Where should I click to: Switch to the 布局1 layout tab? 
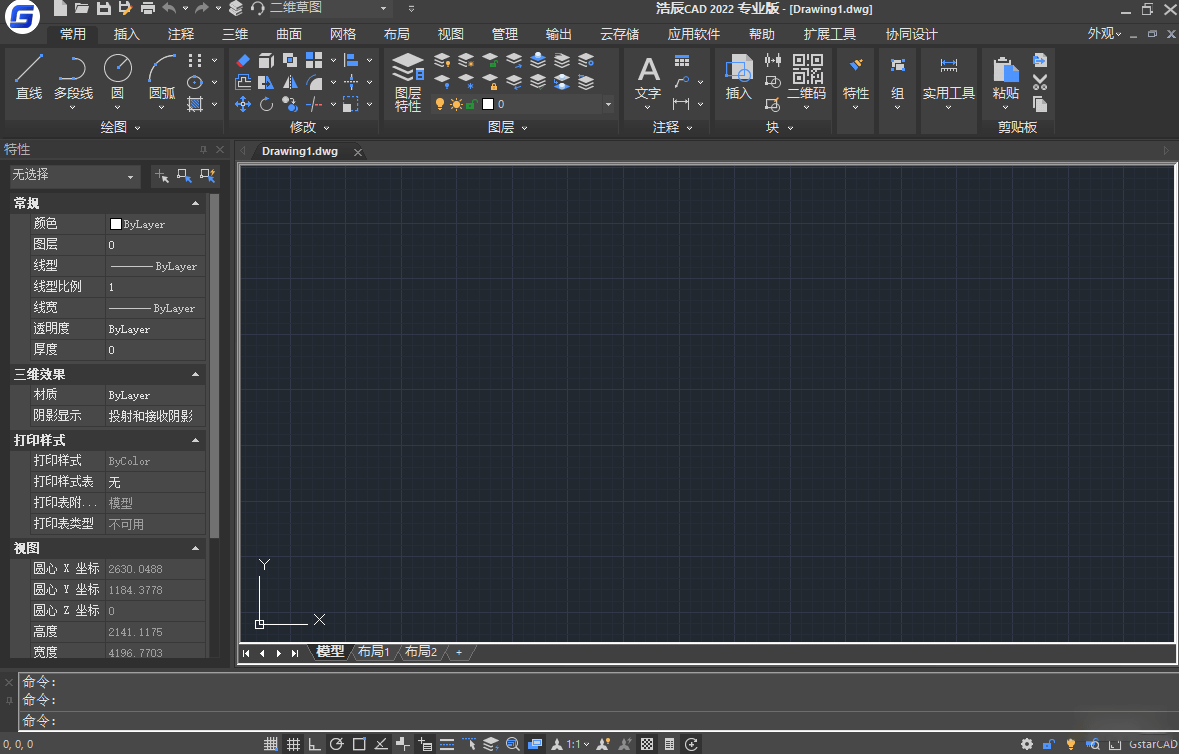(x=374, y=652)
